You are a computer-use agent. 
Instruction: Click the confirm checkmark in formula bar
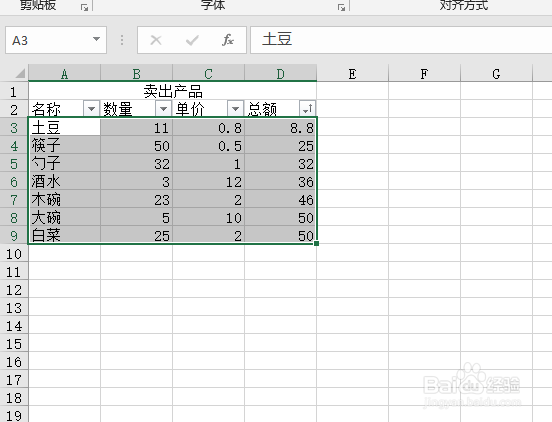point(192,40)
